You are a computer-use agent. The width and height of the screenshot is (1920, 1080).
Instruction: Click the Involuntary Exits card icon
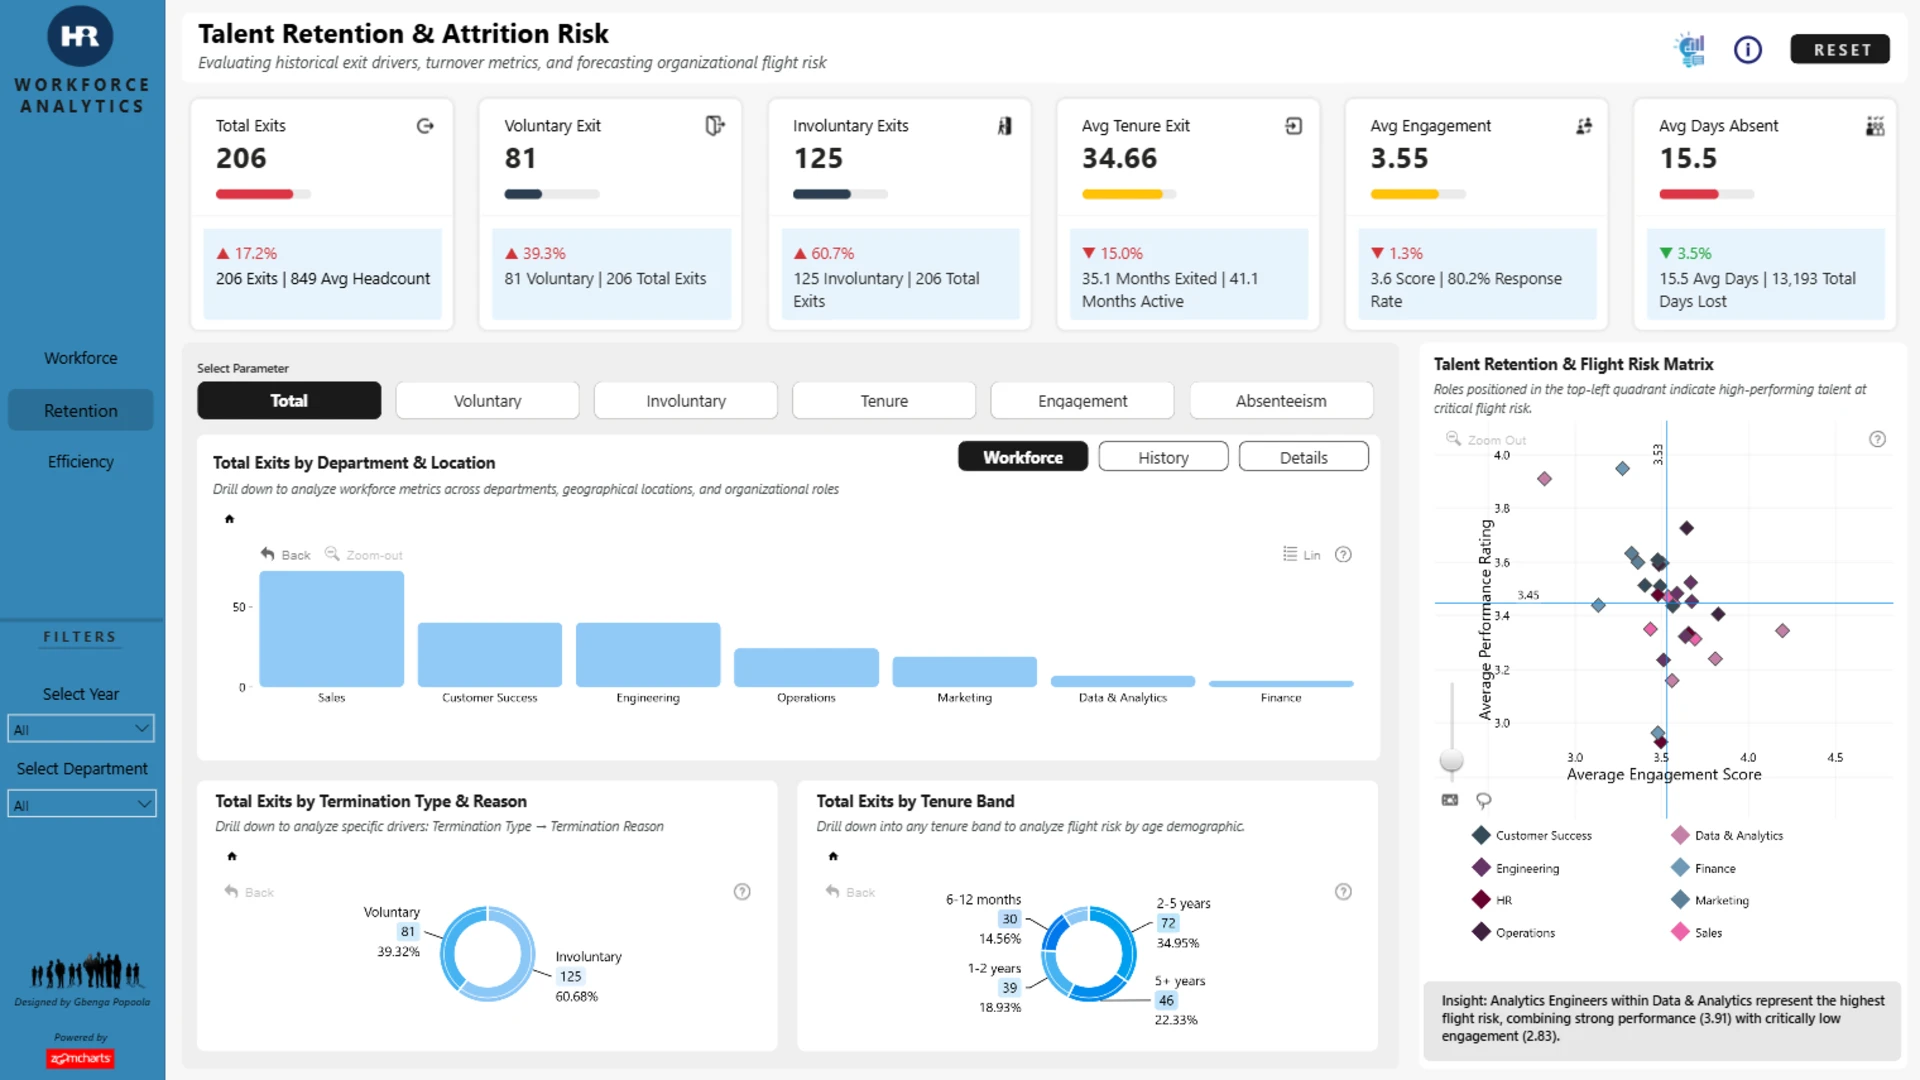point(1004,126)
